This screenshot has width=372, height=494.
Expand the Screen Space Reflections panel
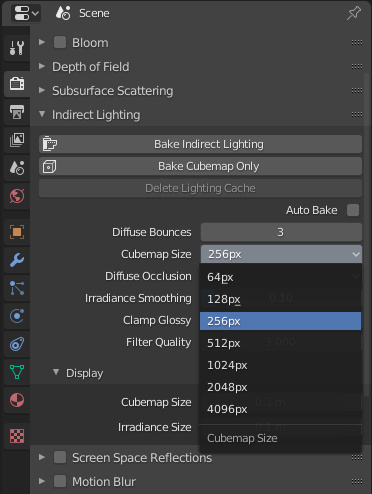click(x=42, y=457)
